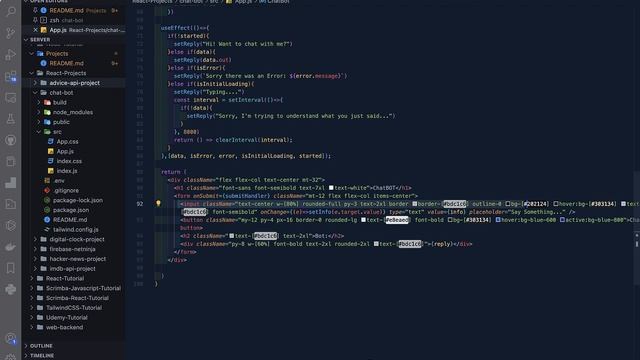640x360 pixels.
Task: Open the Extensions view
Action: pyautogui.click(x=11, y=76)
